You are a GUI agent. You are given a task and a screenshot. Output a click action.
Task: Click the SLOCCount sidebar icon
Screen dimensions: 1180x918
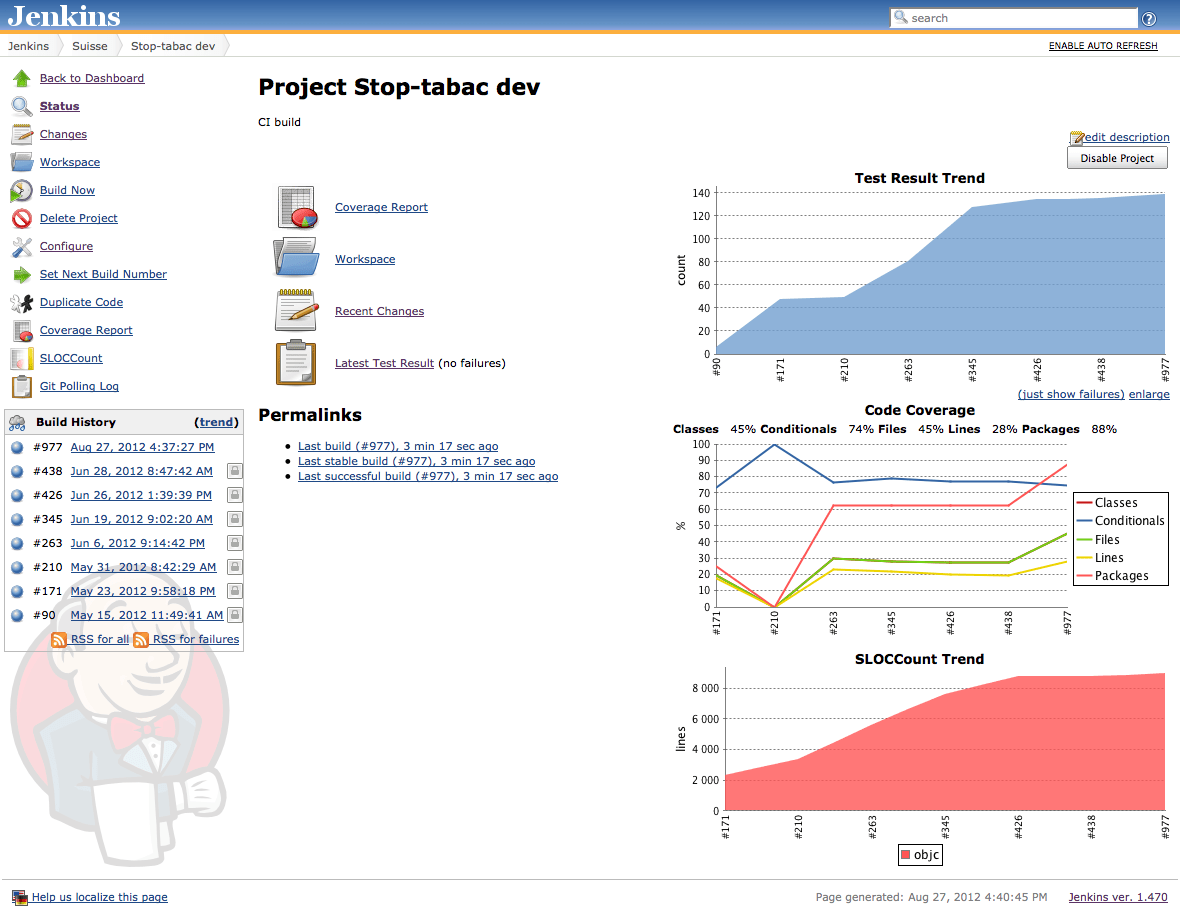coord(22,359)
